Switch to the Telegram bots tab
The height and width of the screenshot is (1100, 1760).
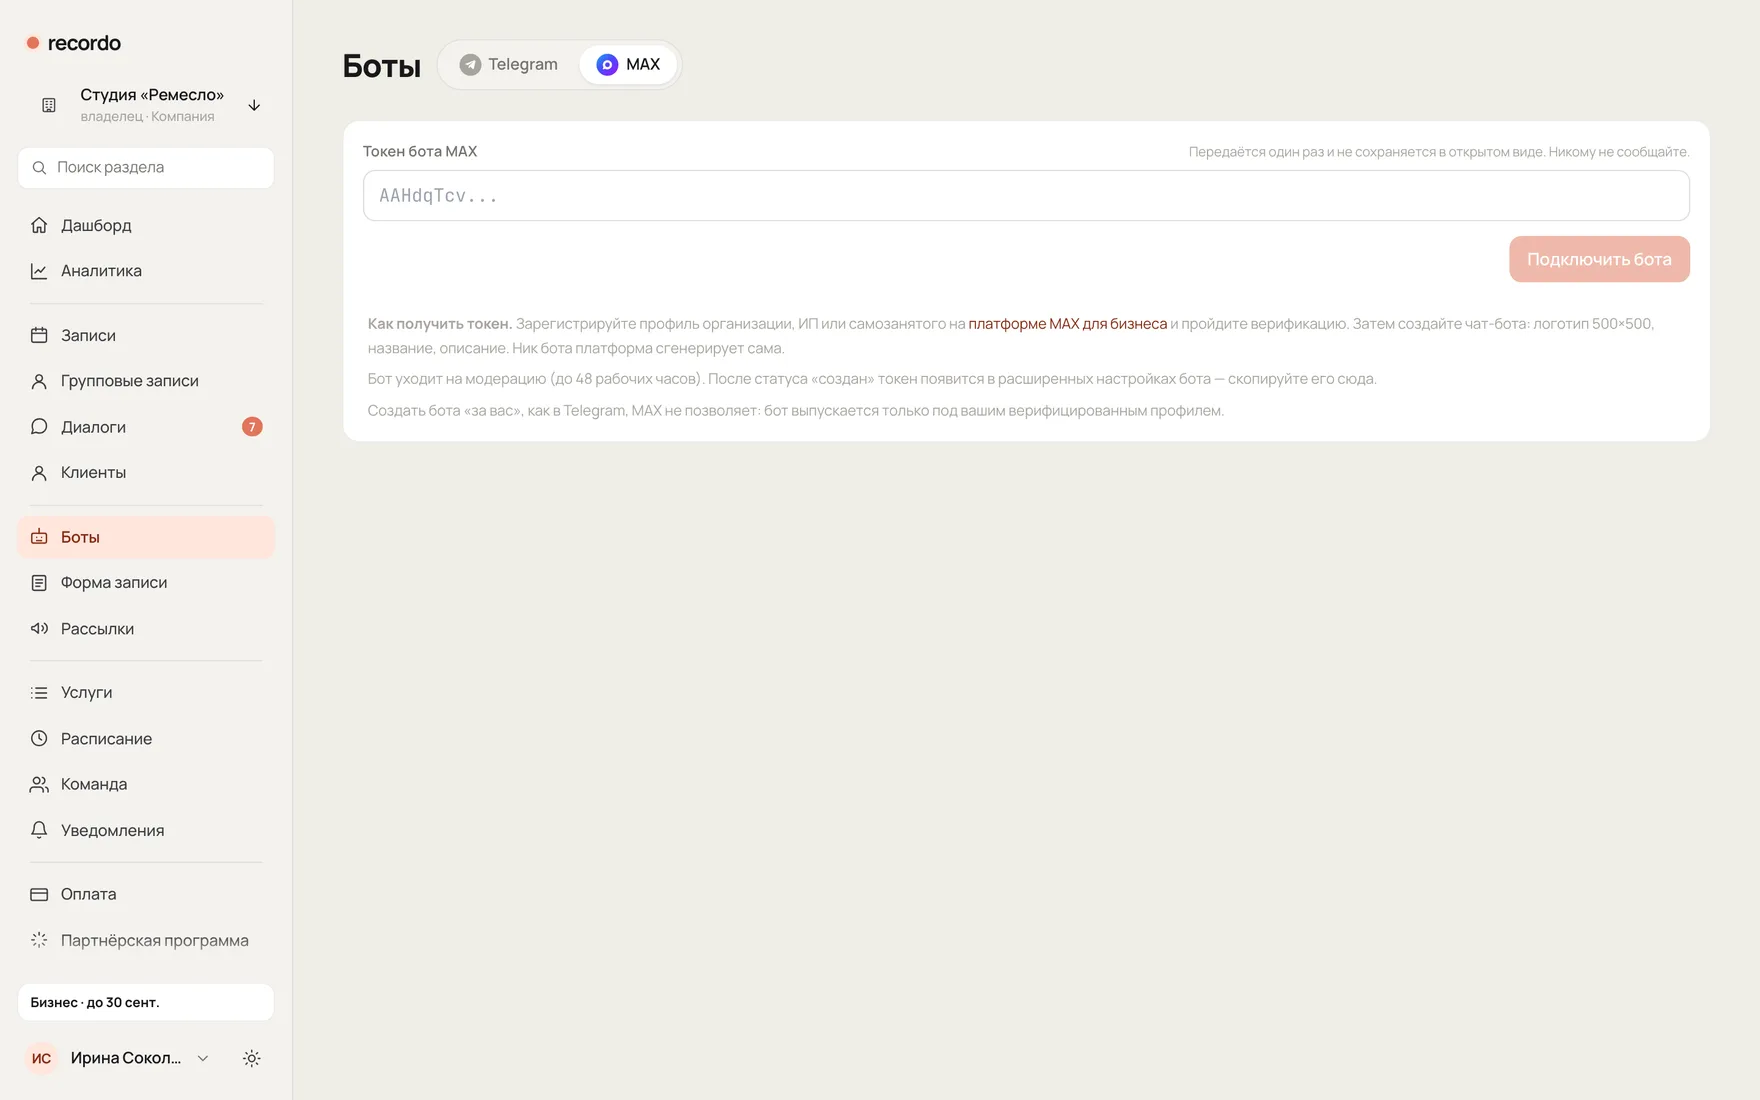pos(509,65)
